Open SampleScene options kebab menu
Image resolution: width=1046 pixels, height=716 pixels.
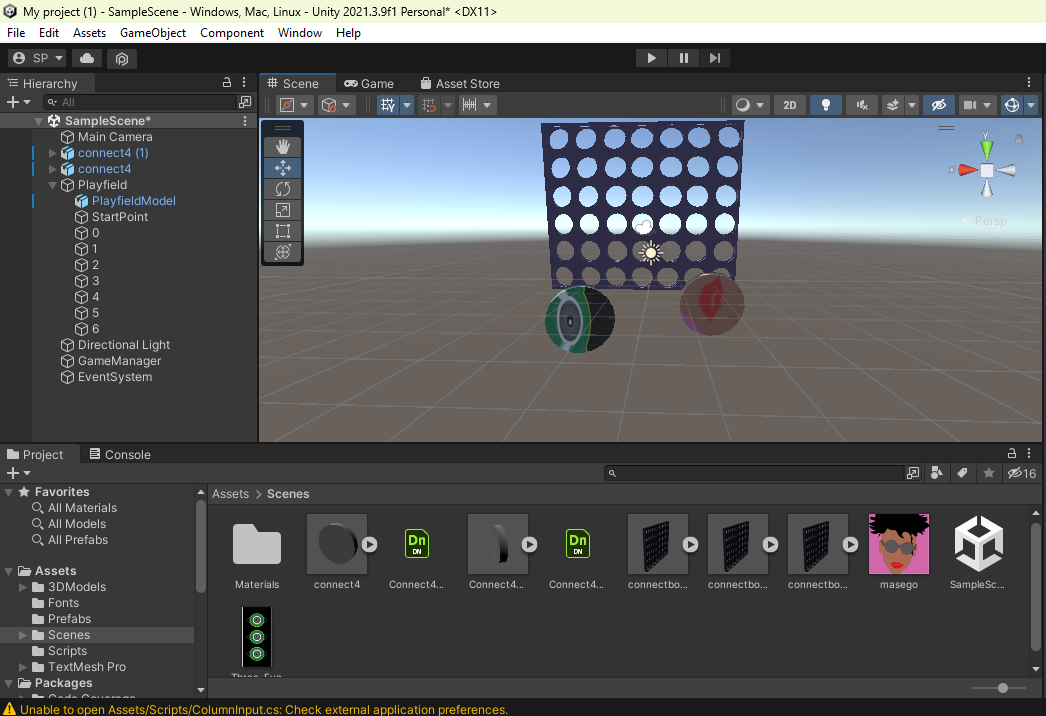[245, 121]
